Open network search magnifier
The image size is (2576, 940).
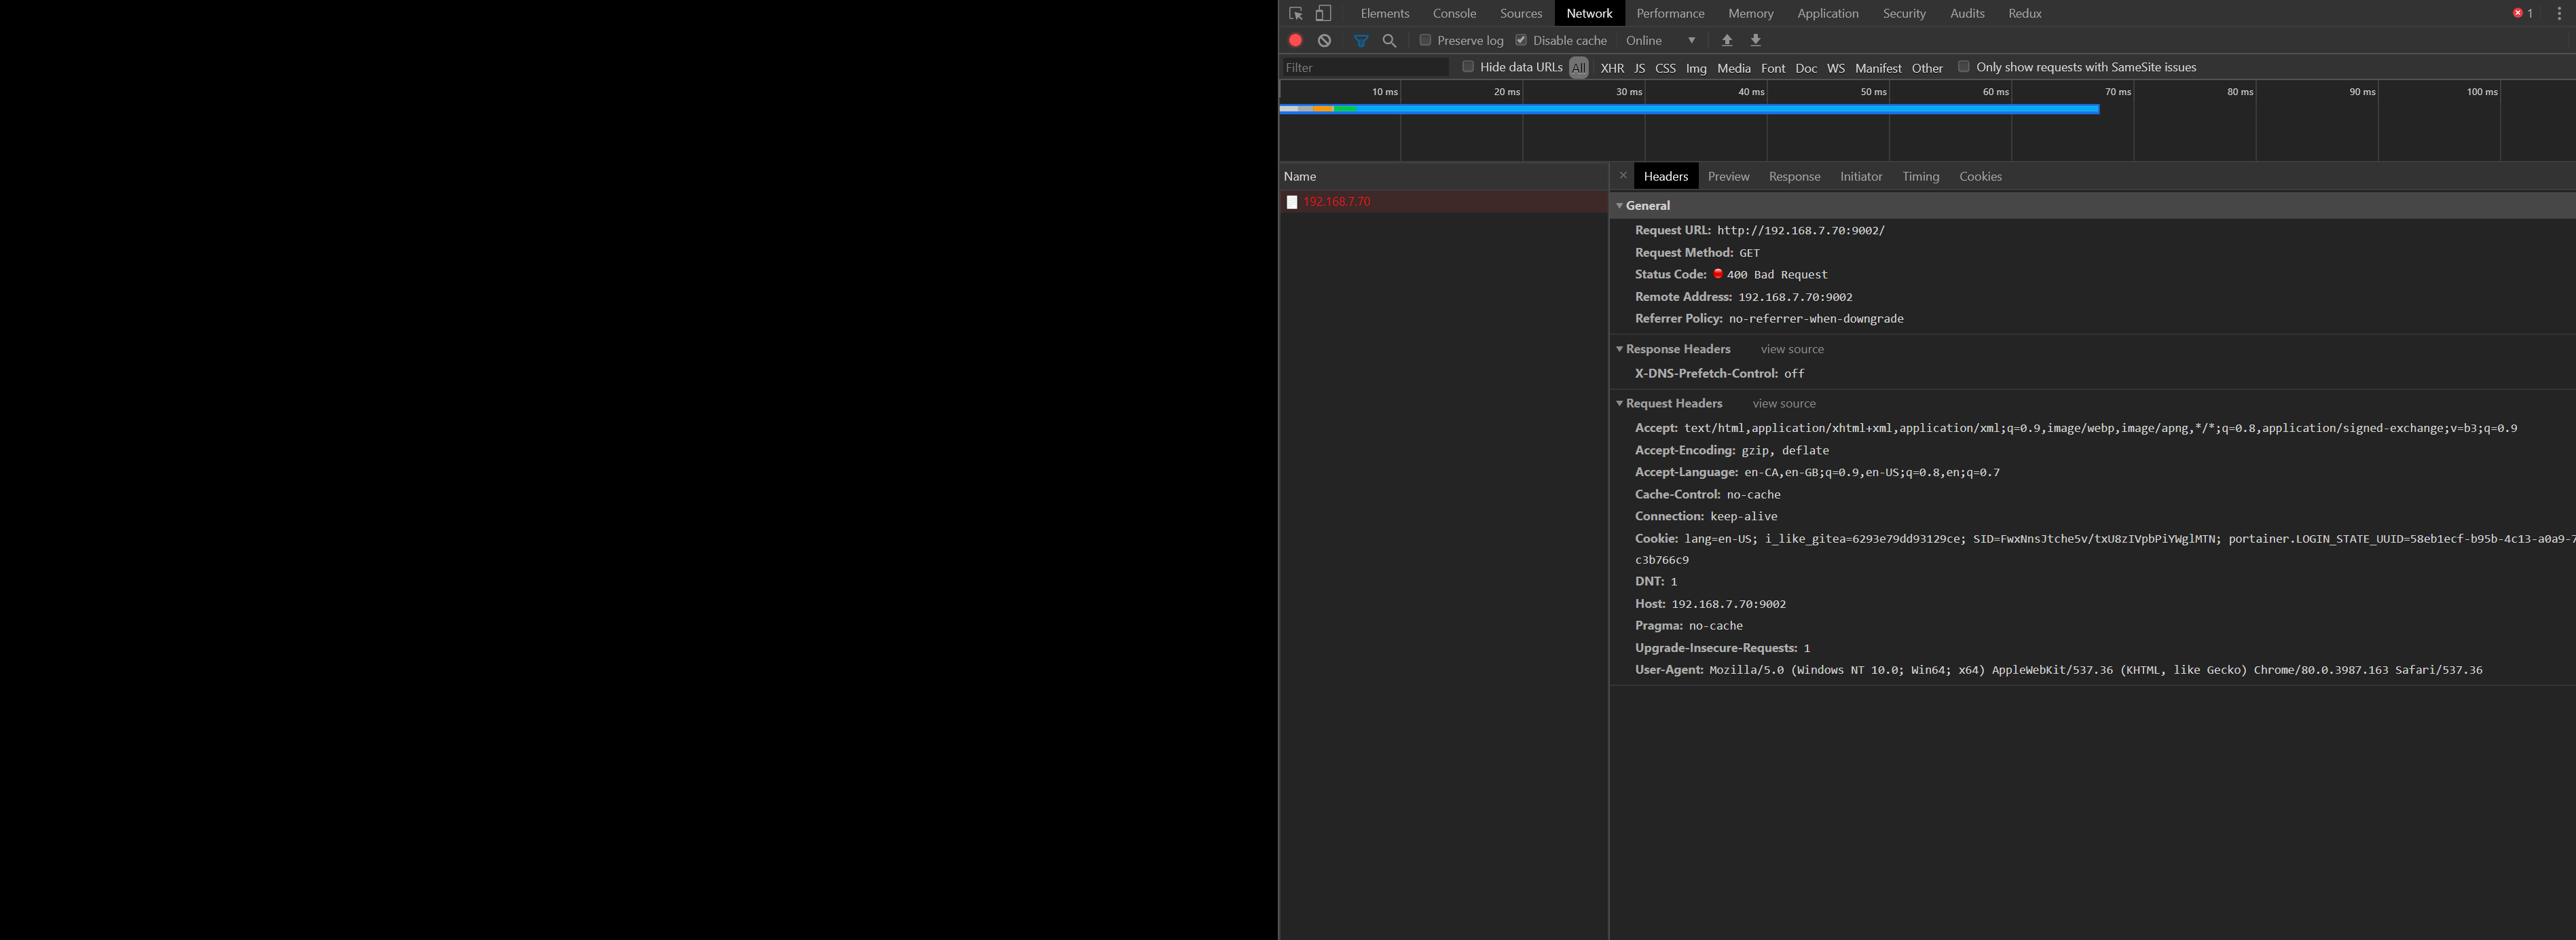point(1389,40)
